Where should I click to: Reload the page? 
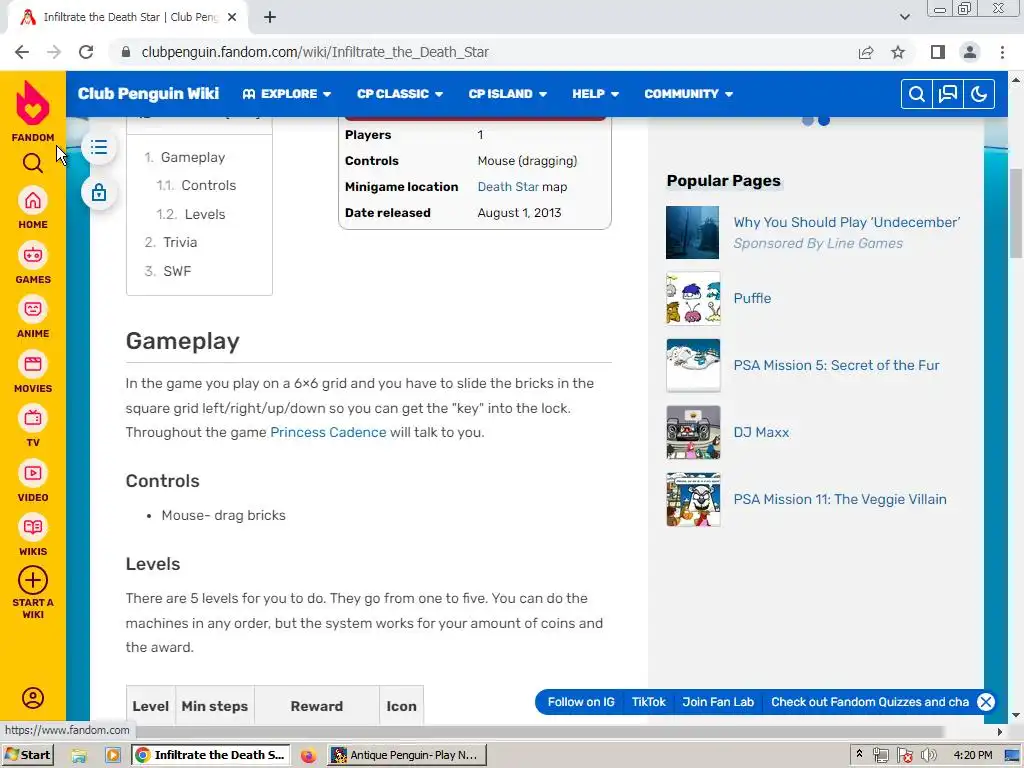point(86,52)
